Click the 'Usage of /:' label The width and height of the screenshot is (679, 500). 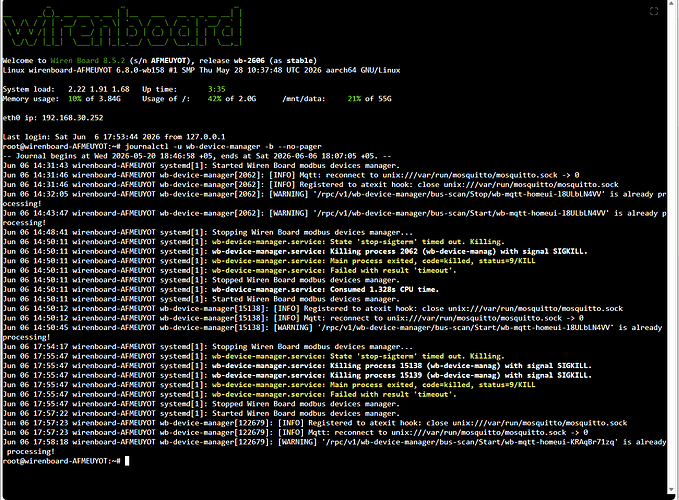(x=166, y=99)
